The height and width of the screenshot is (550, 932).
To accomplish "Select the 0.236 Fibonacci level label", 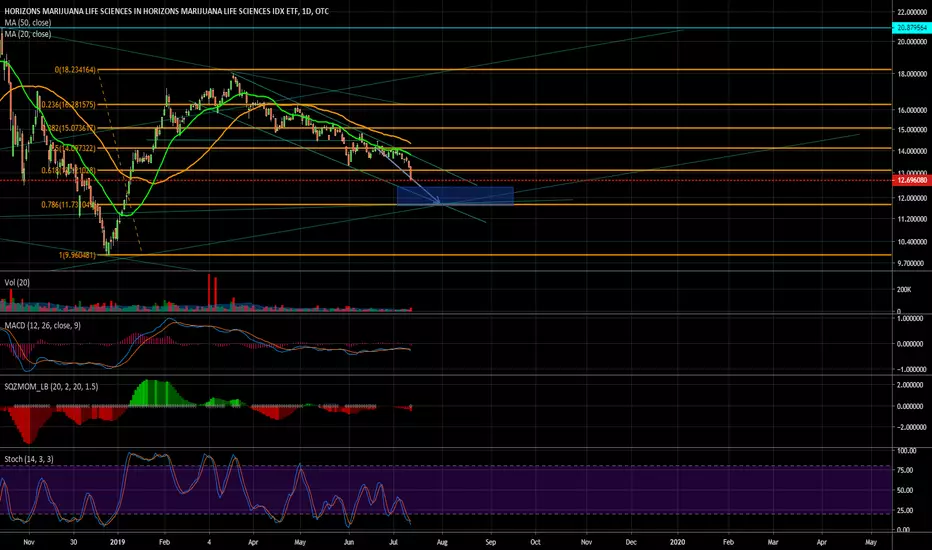I will [x=68, y=105].
